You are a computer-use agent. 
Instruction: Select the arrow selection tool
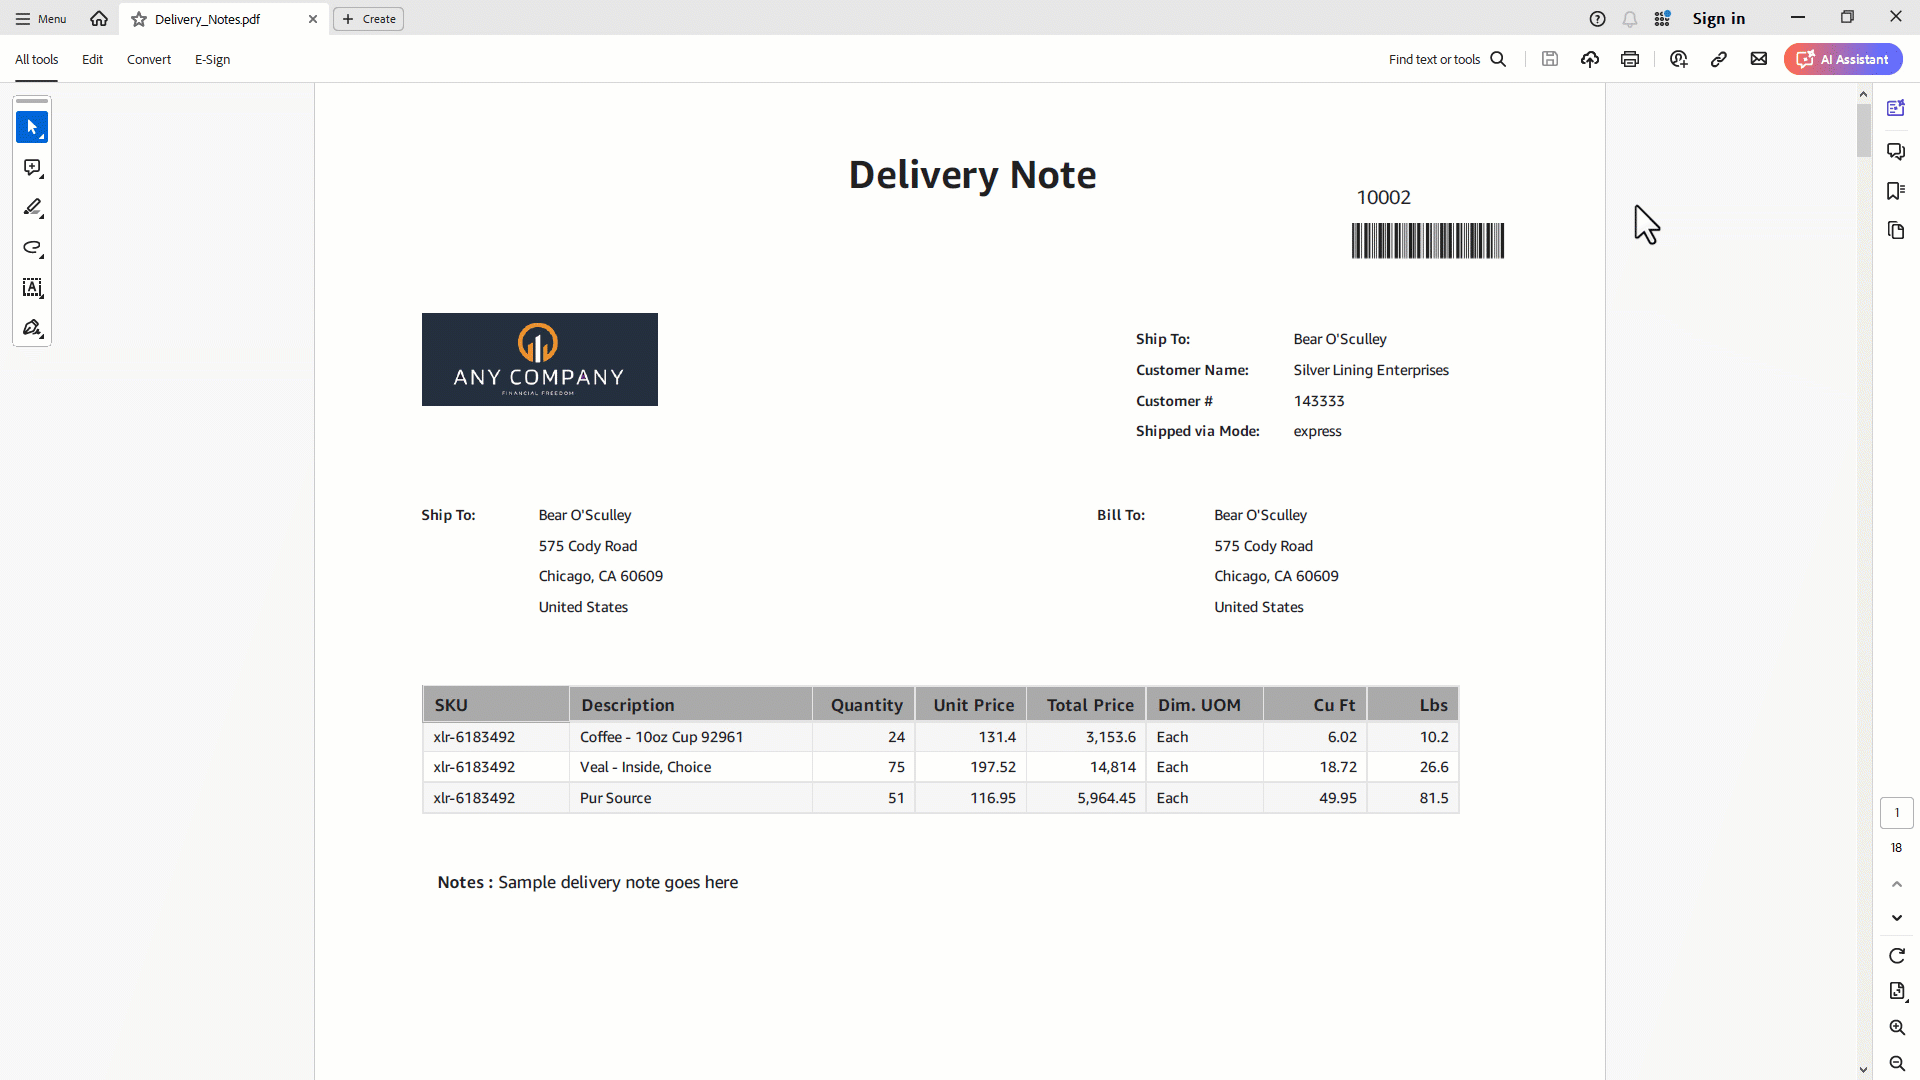32,128
